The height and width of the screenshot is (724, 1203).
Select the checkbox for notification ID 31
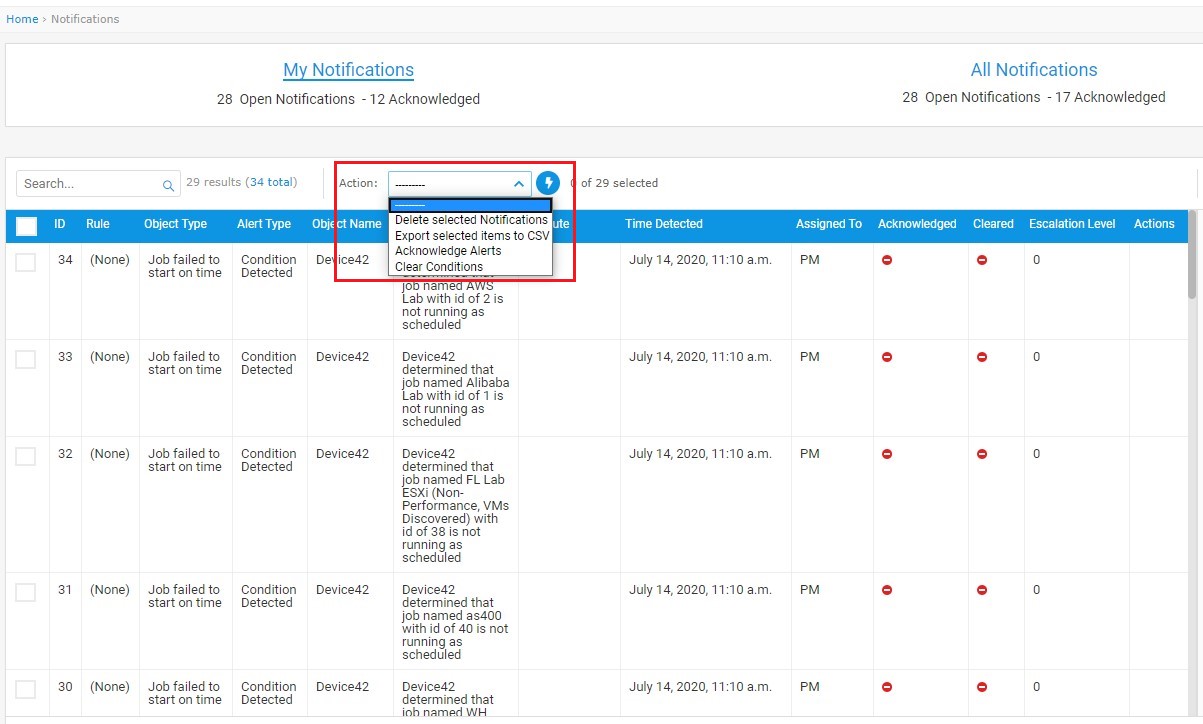(26, 592)
